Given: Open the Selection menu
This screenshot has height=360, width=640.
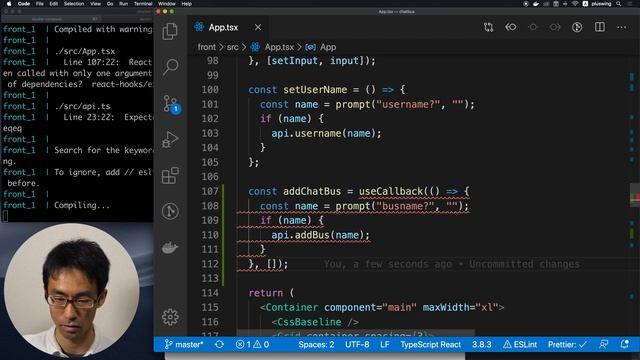Looking at the screenshot, I should click(74, 4).
